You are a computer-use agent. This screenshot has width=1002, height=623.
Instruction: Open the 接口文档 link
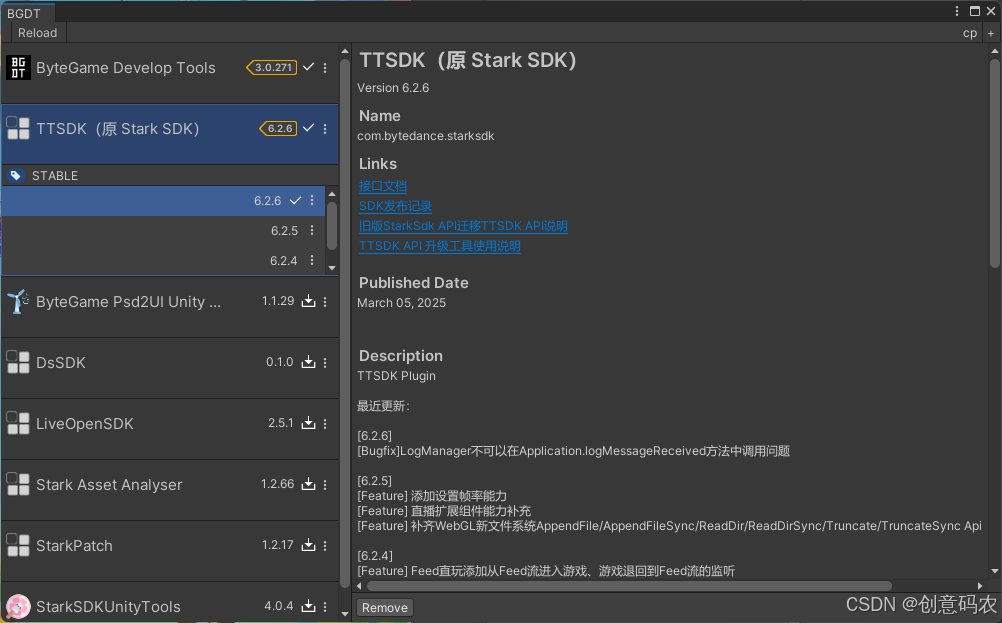tap(383, 186)
